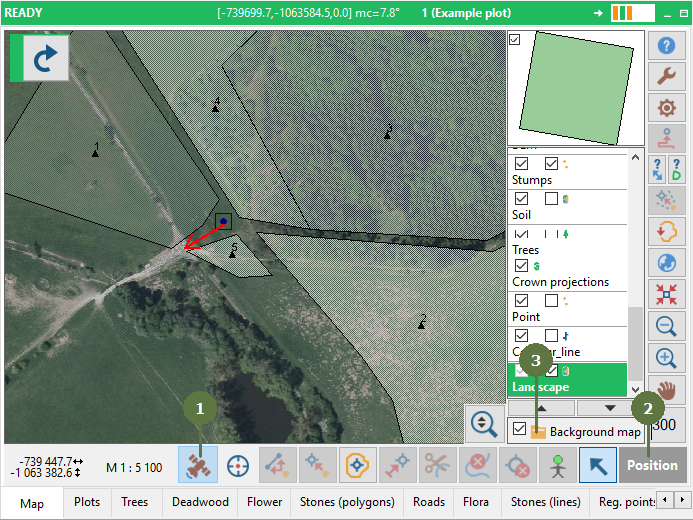This screenshot has width=693, height=520.
Task: Activate the hand pan tool
Action: (666, 391)
